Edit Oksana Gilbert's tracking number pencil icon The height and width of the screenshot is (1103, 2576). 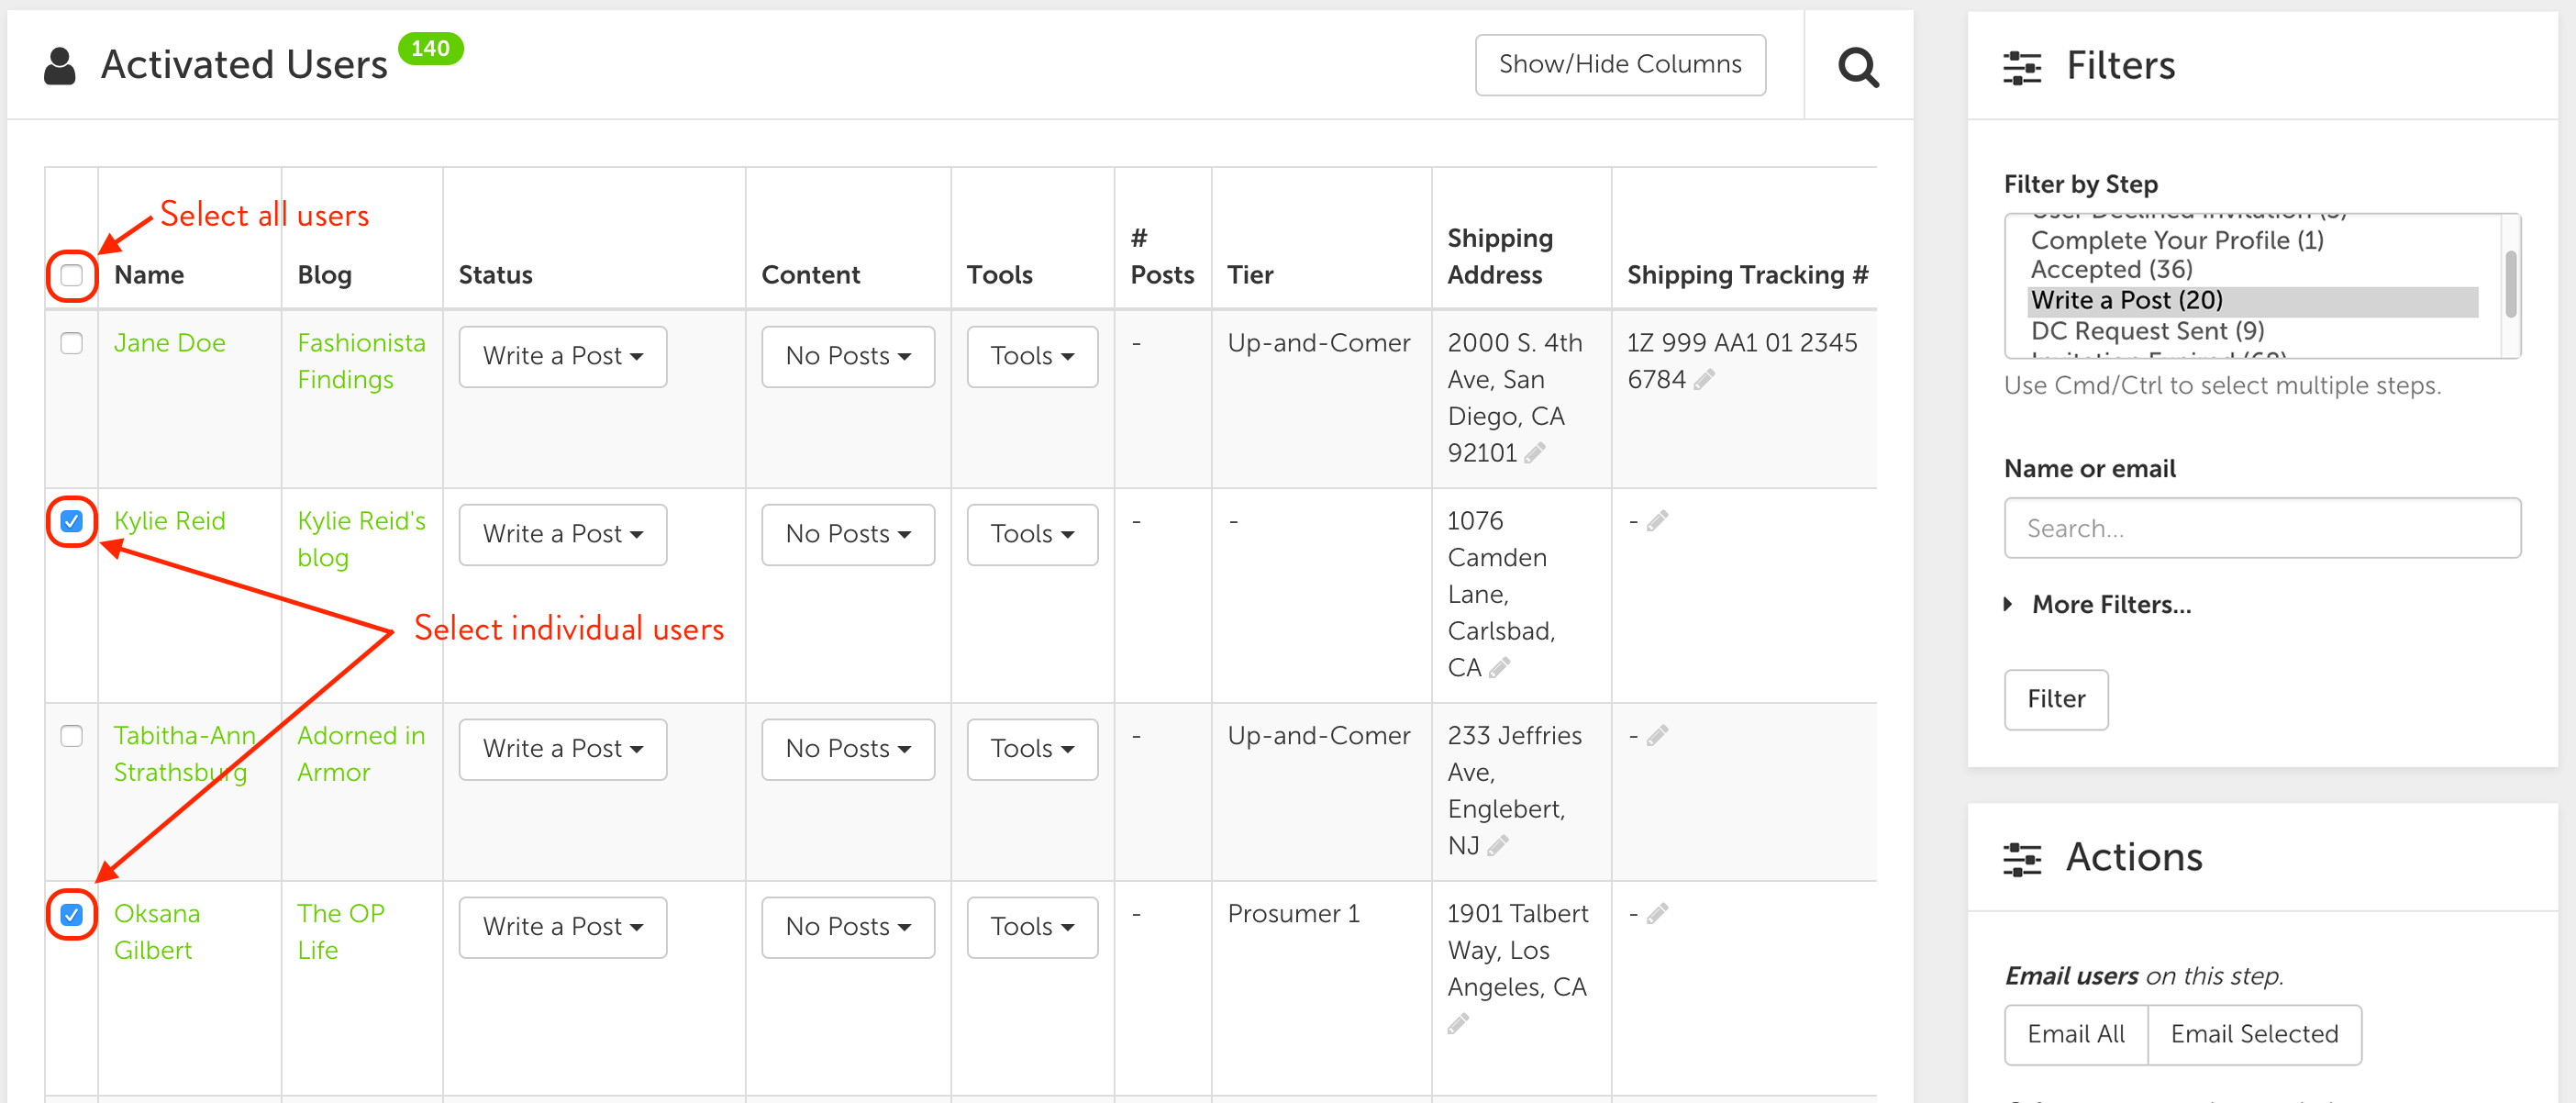click(1657, 914)
